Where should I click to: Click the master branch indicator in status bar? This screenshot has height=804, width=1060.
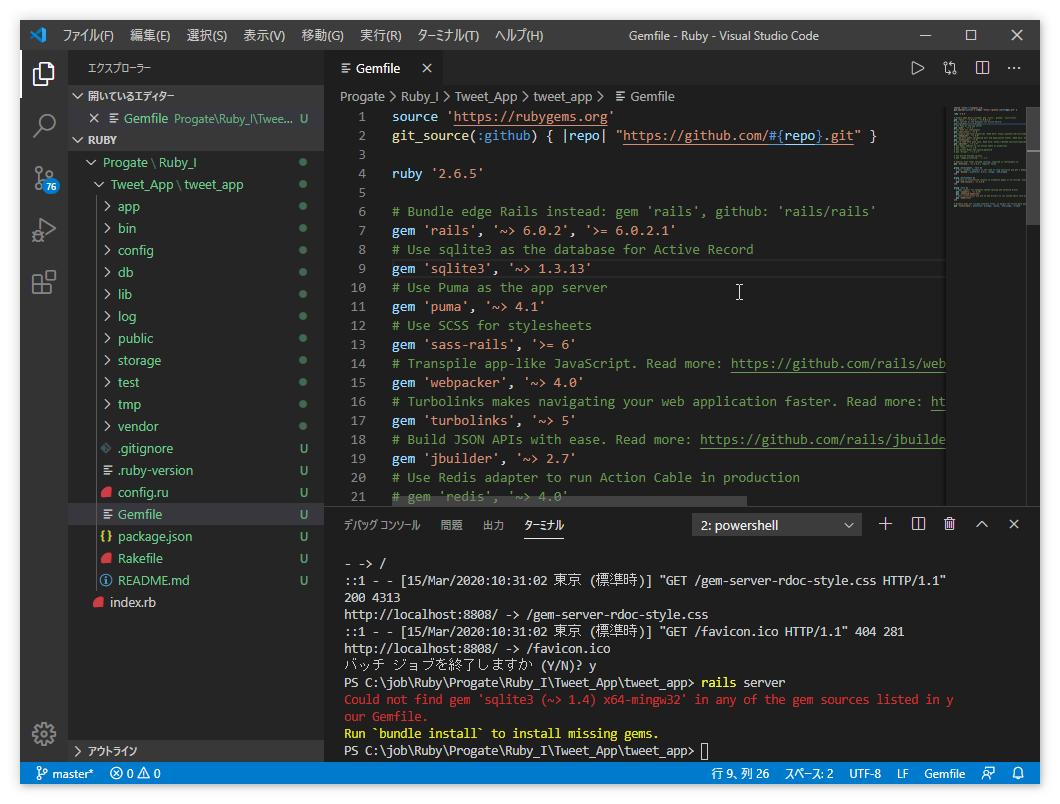[64, 773]
